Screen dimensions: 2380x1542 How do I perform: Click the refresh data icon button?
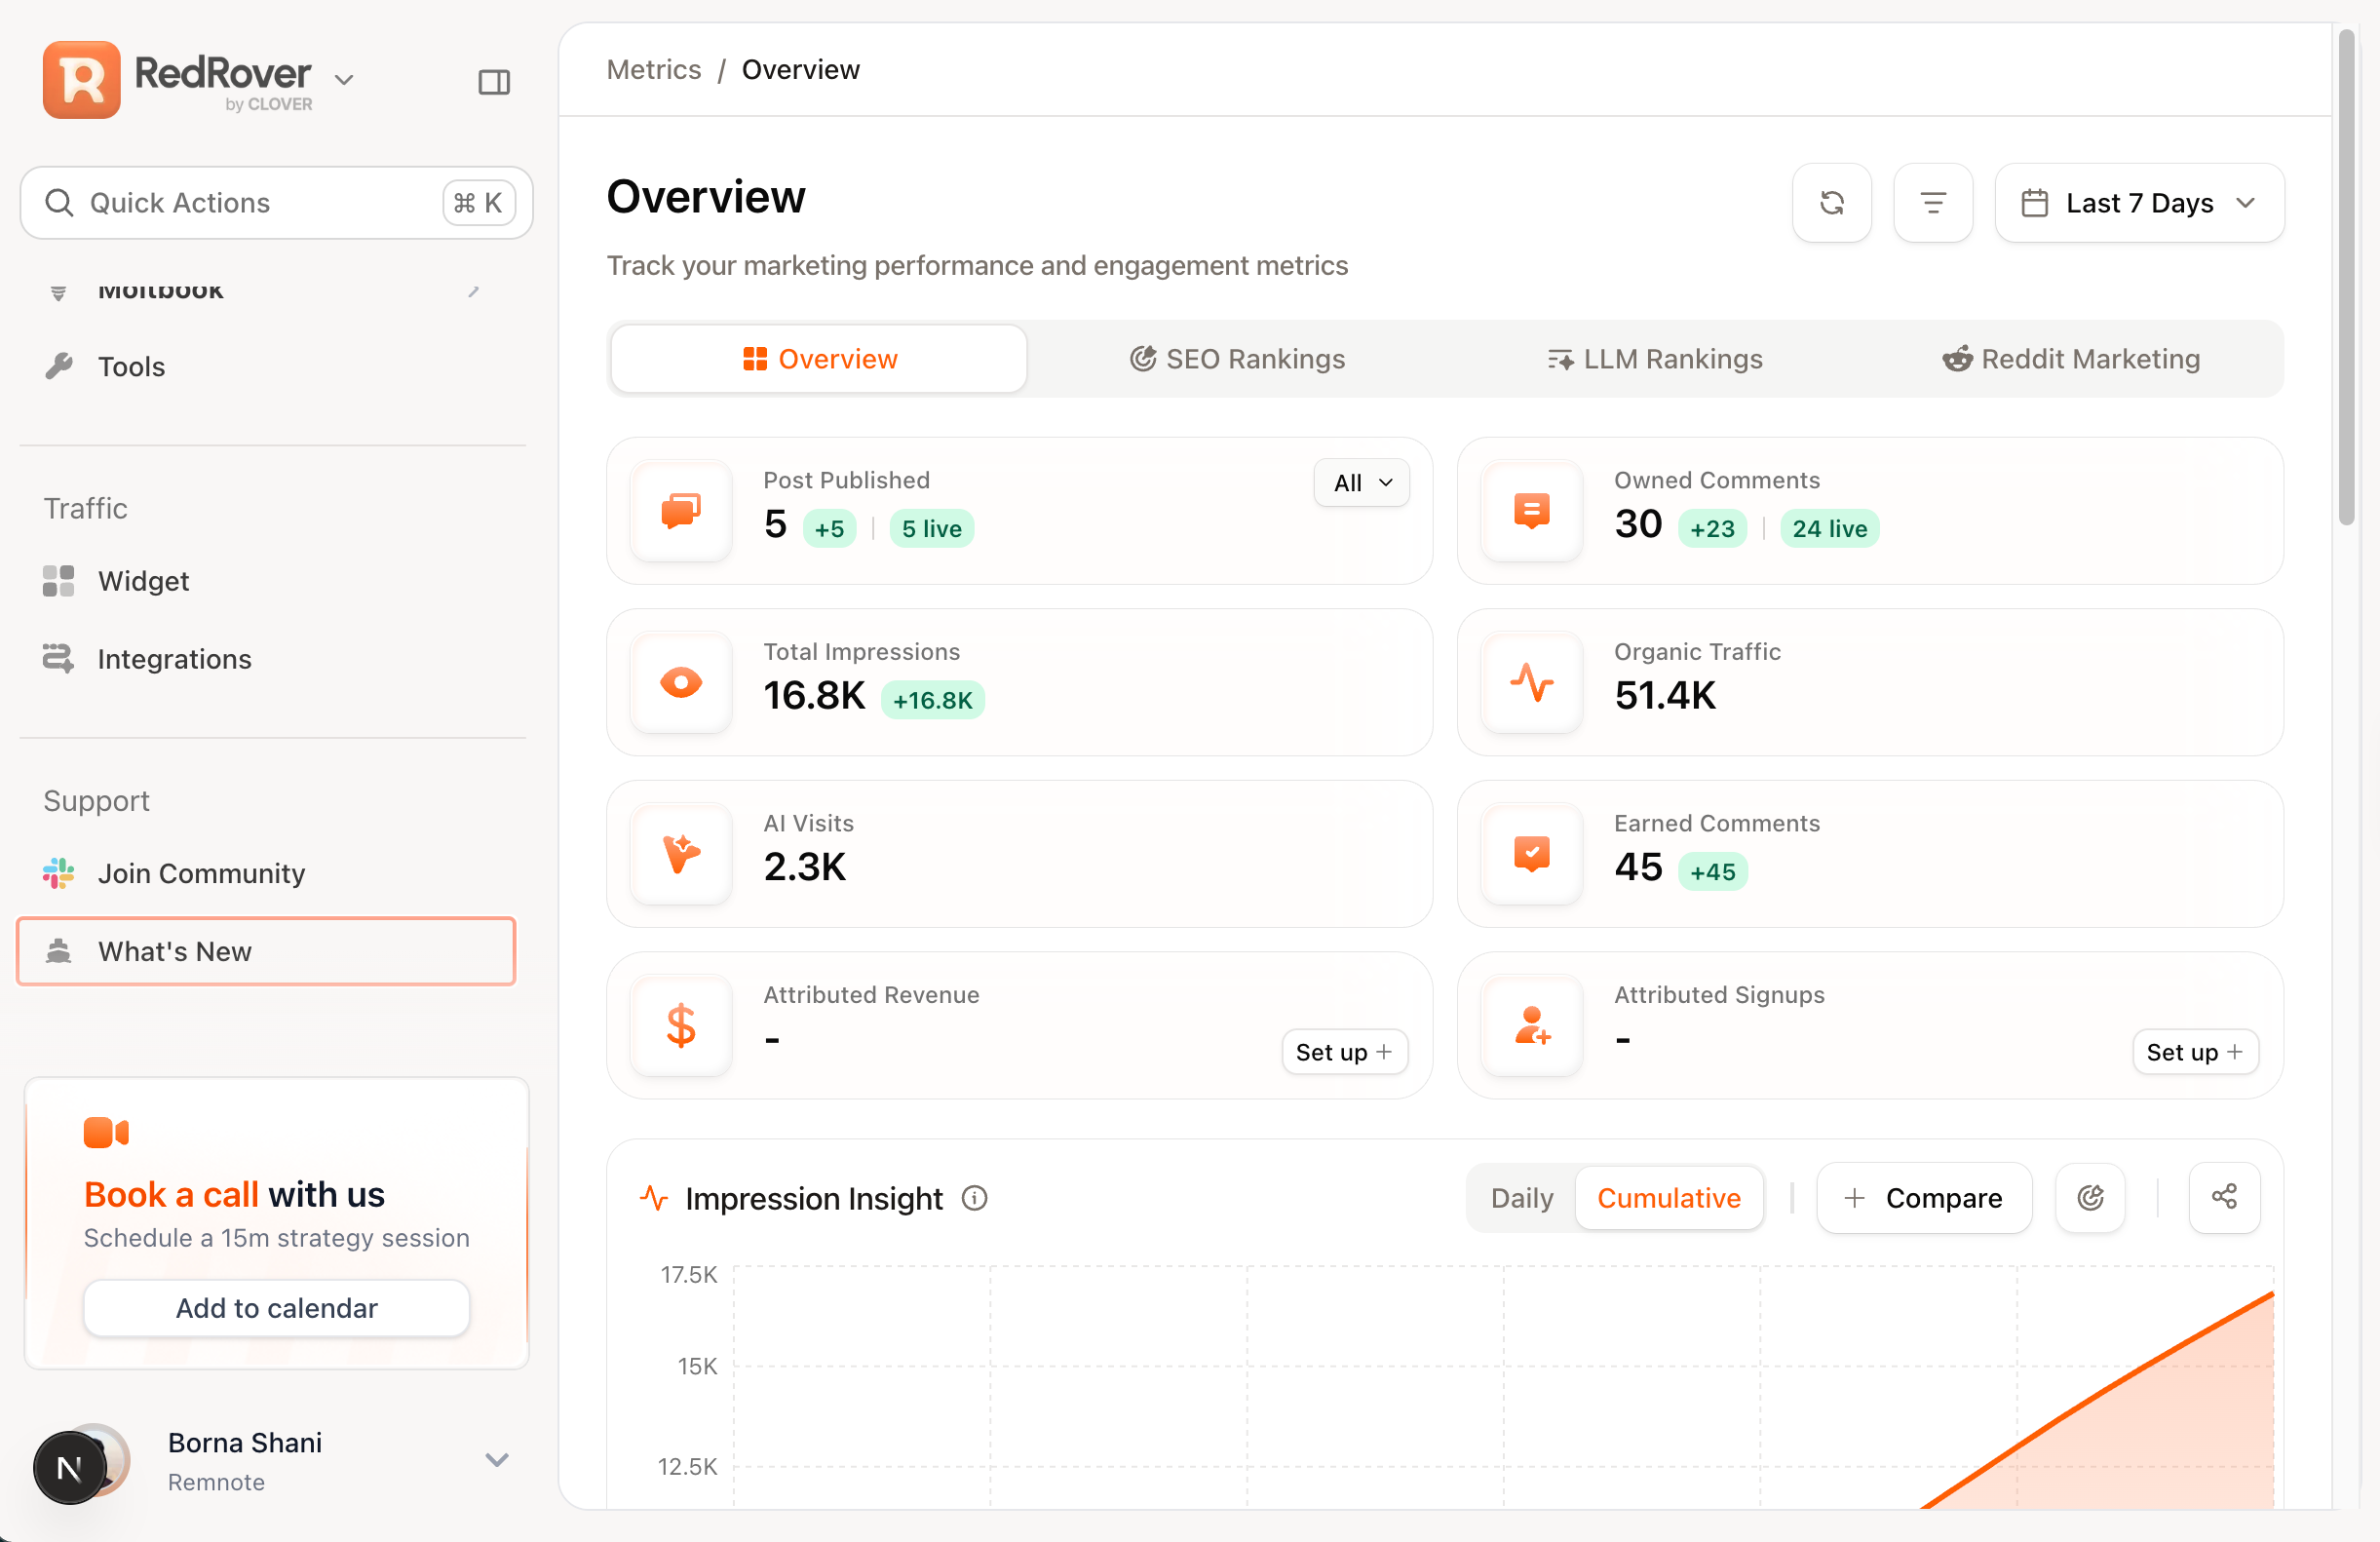(x=1831, y=203)
